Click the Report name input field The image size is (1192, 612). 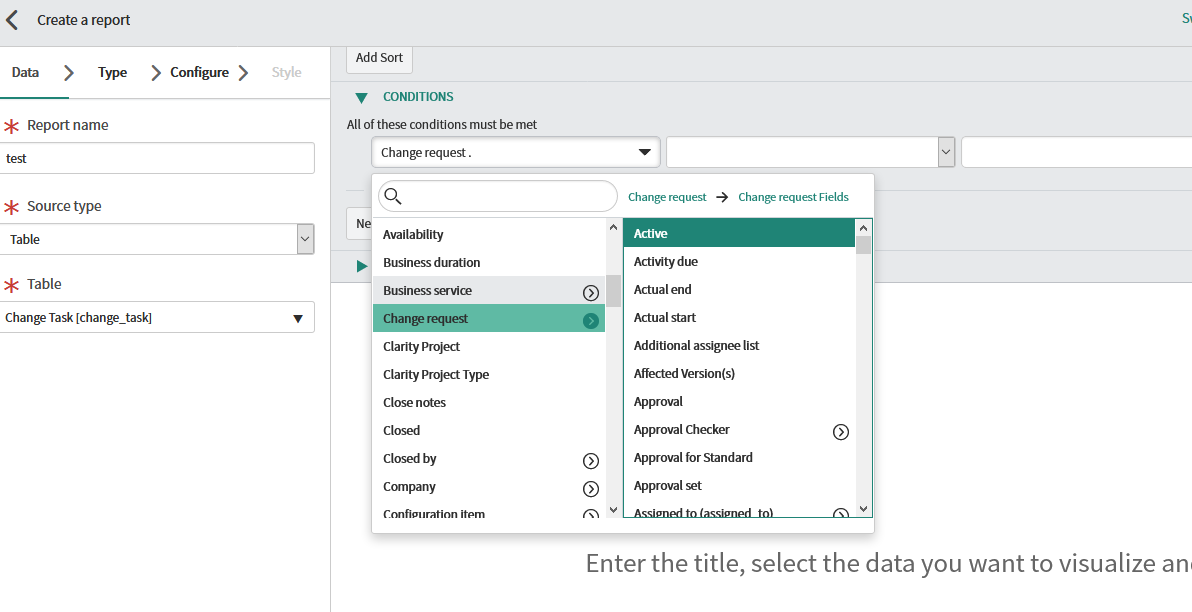pyautogui.click(x=158, y=158)
